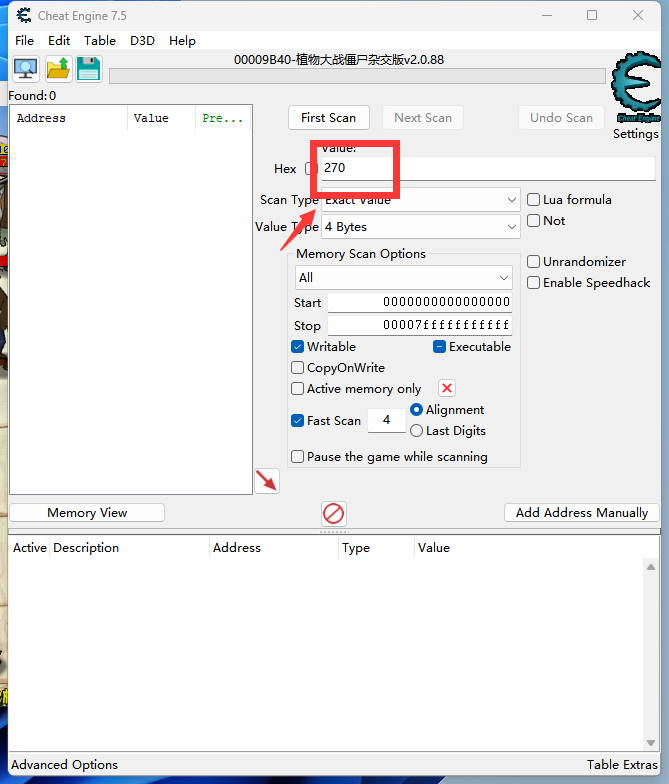The image size is (669, 784).
Task: Click the Open Process computer icon
Action: pos(25,69)
